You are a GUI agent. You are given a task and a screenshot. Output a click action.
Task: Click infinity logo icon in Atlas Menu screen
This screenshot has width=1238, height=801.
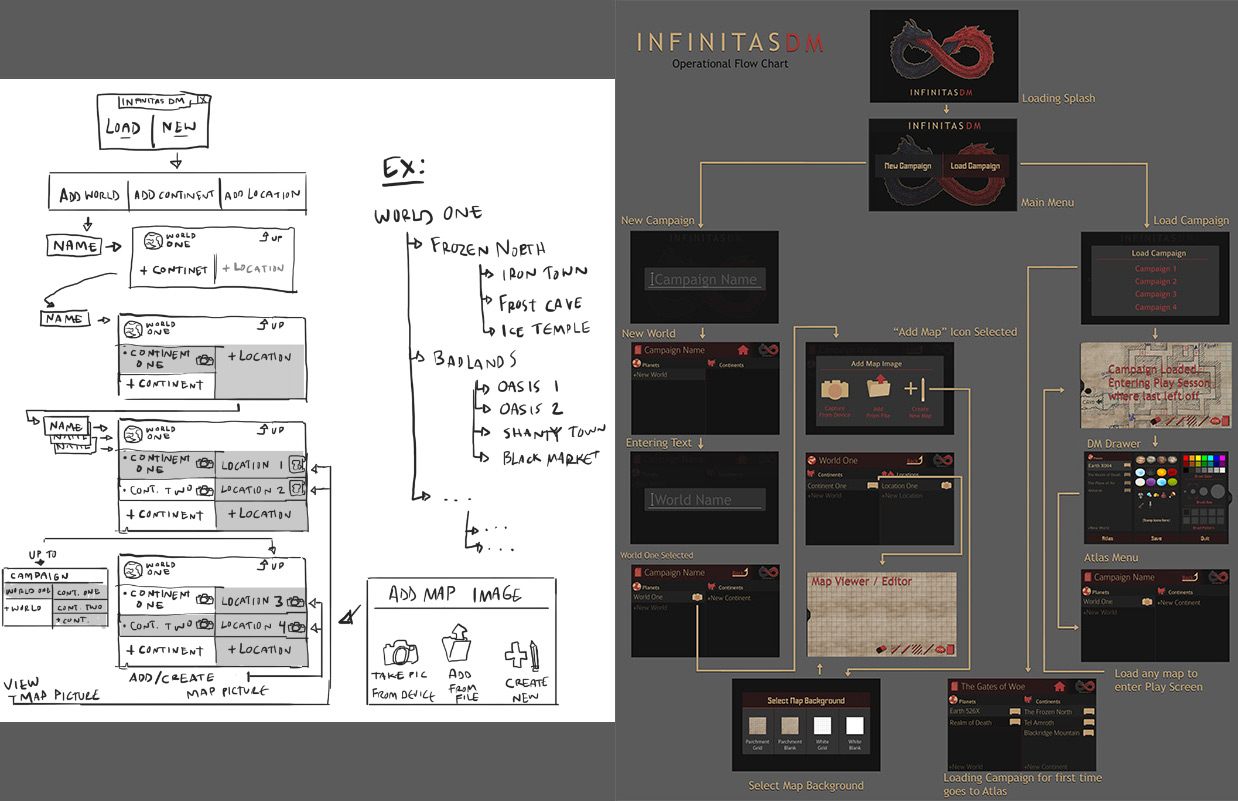(1216, 576)
